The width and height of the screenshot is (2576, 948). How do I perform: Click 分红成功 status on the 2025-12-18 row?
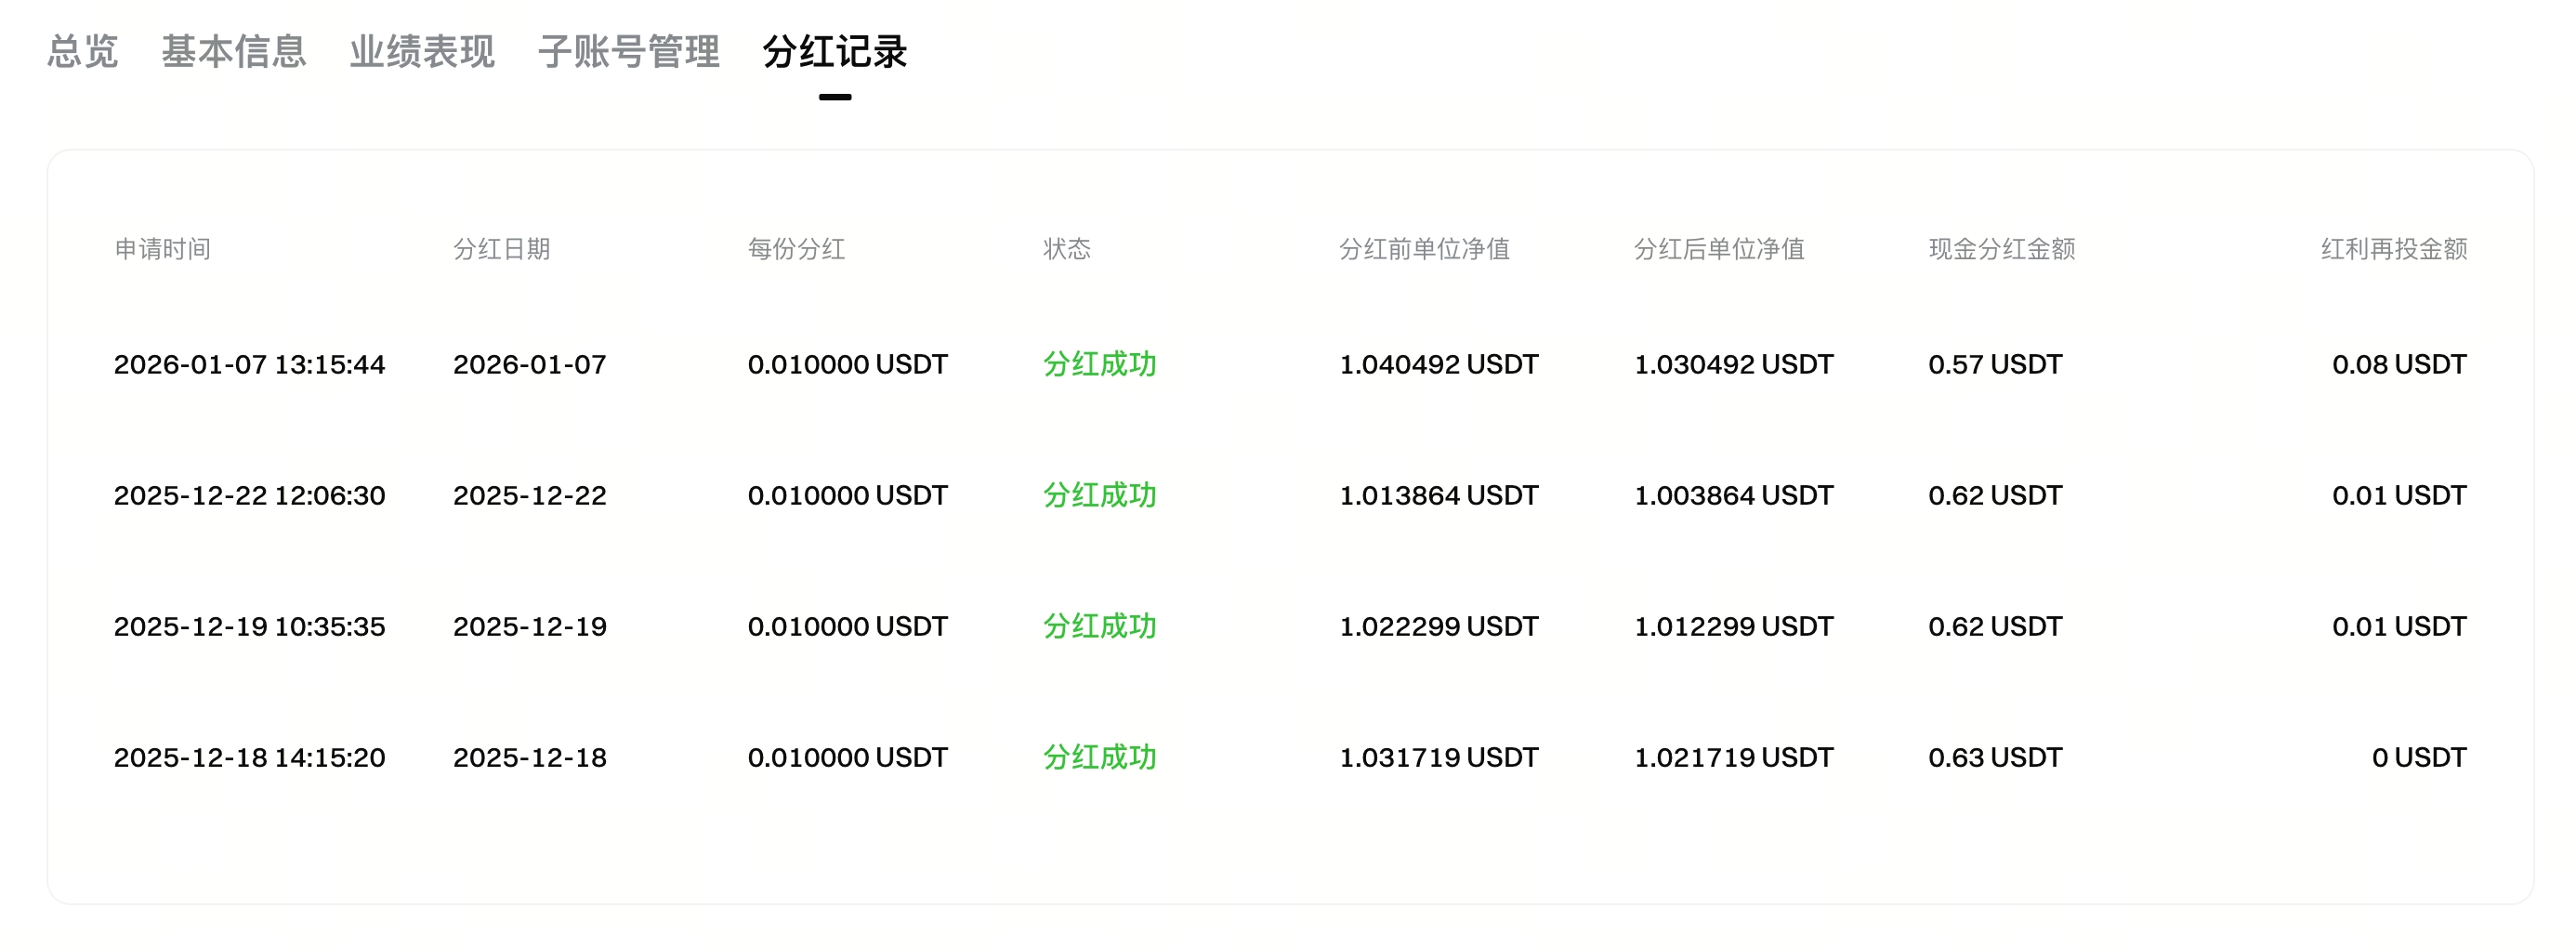coord(1098,757)
